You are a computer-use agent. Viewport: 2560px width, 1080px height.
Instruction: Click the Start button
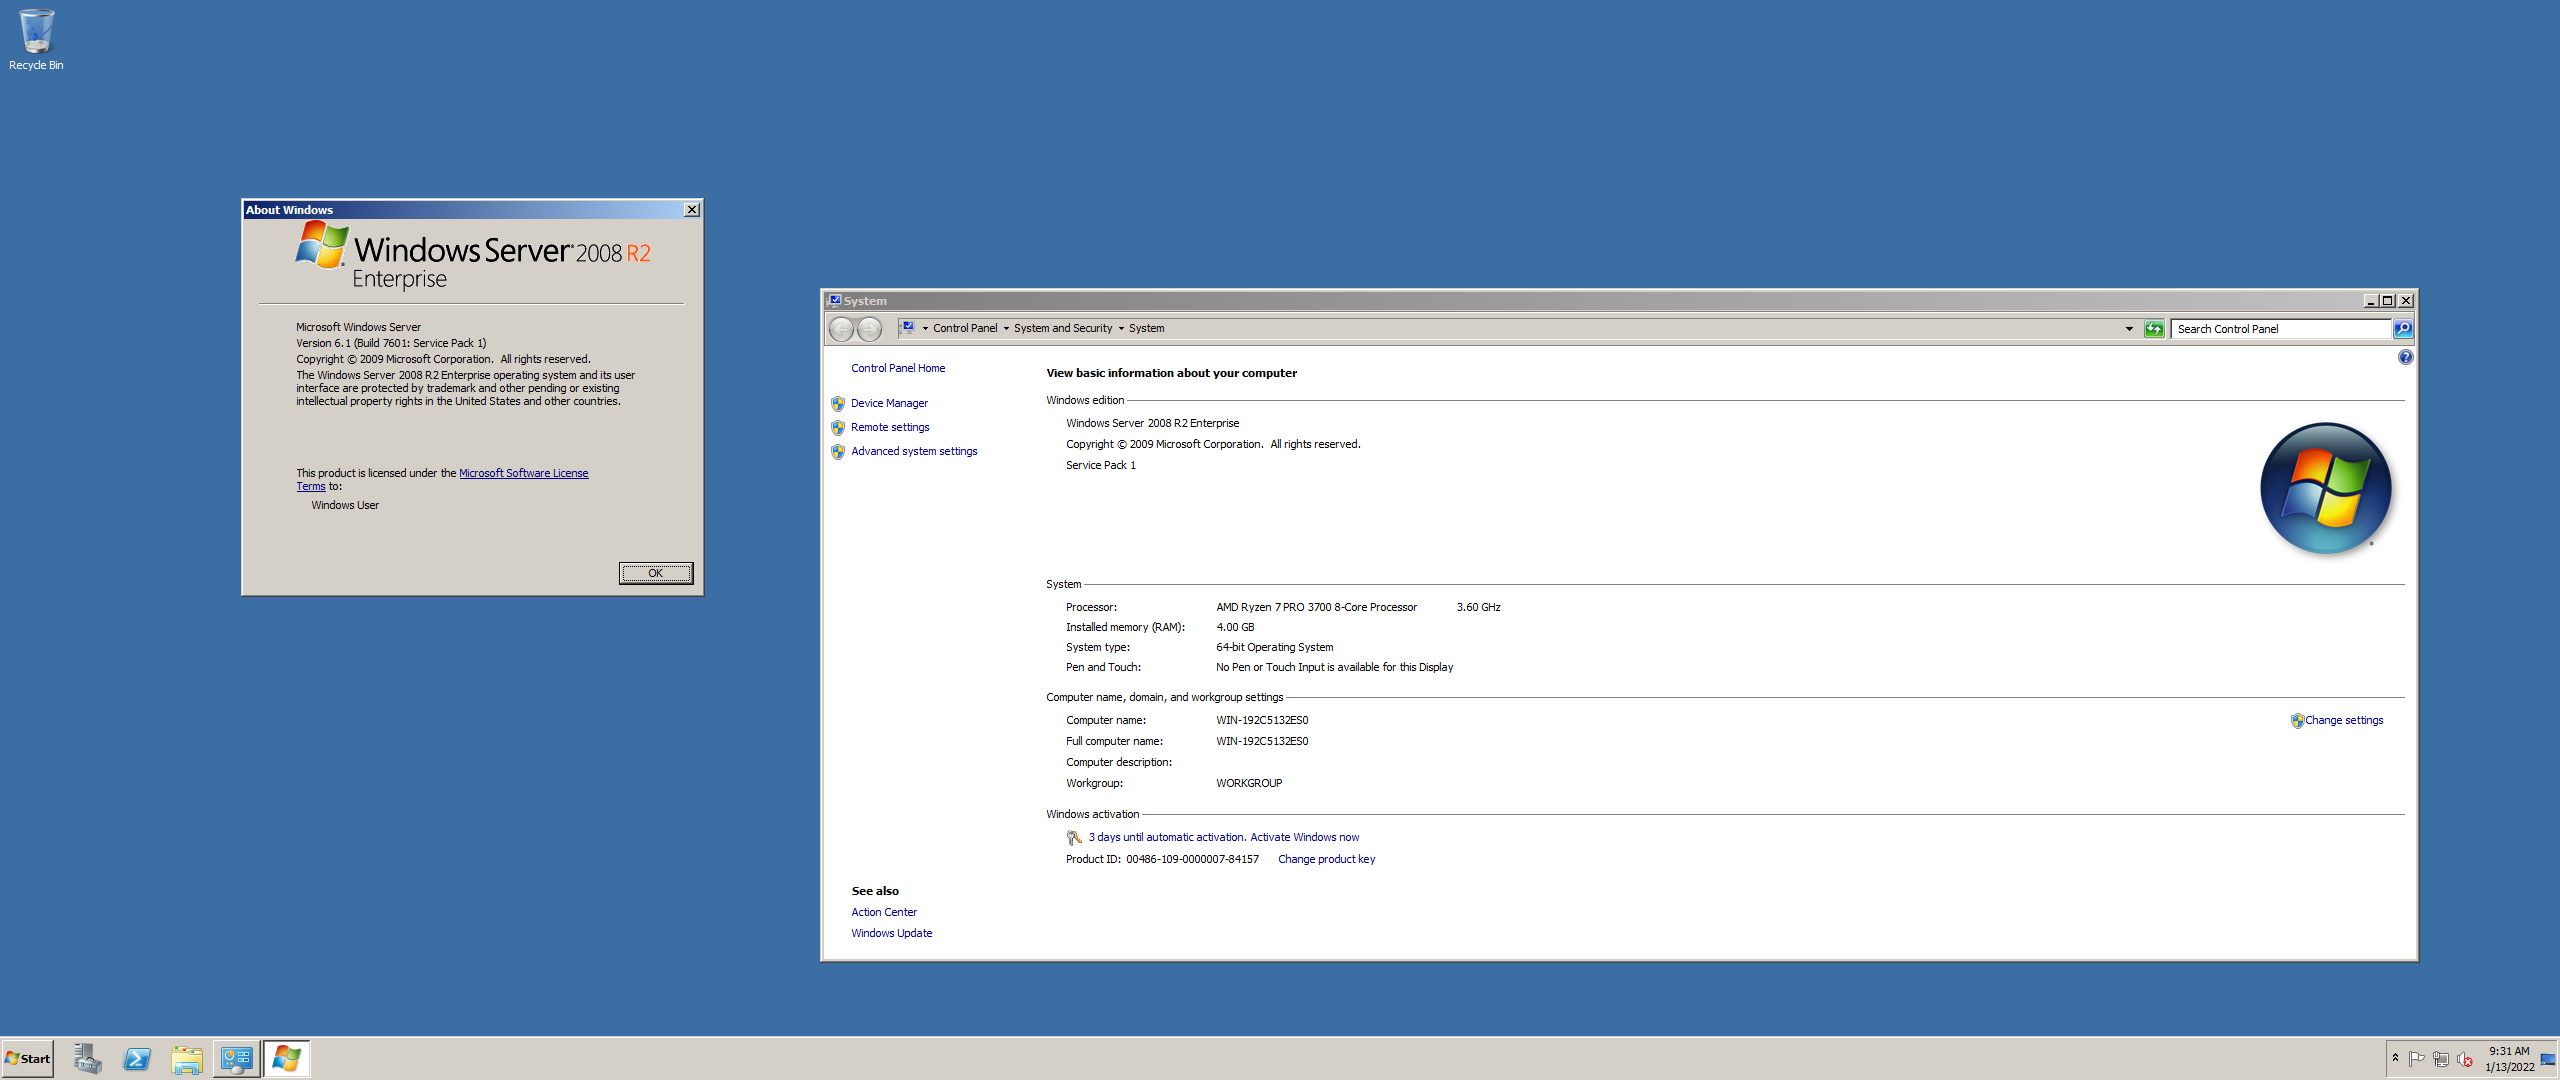tap(28, 1059)
